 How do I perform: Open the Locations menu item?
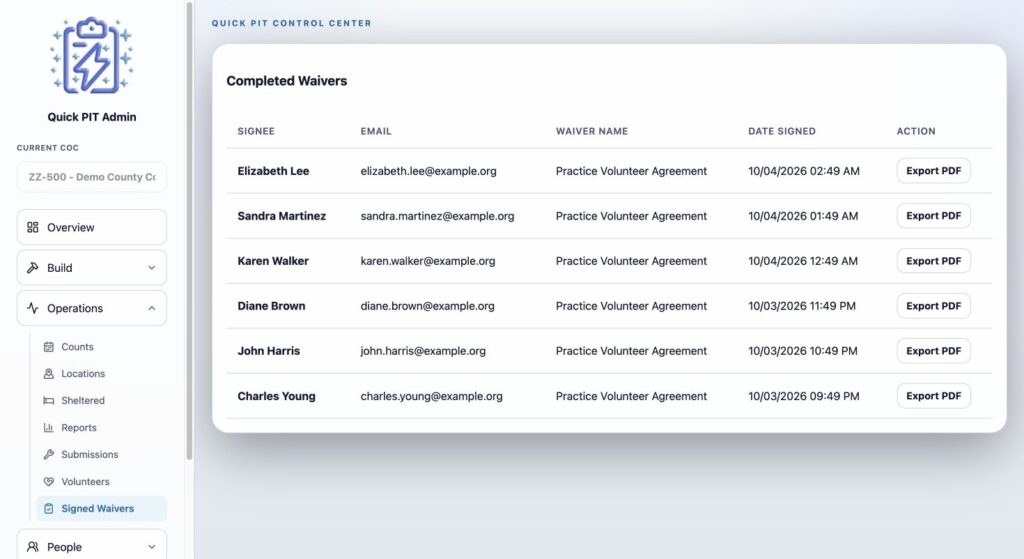[101, 374]
